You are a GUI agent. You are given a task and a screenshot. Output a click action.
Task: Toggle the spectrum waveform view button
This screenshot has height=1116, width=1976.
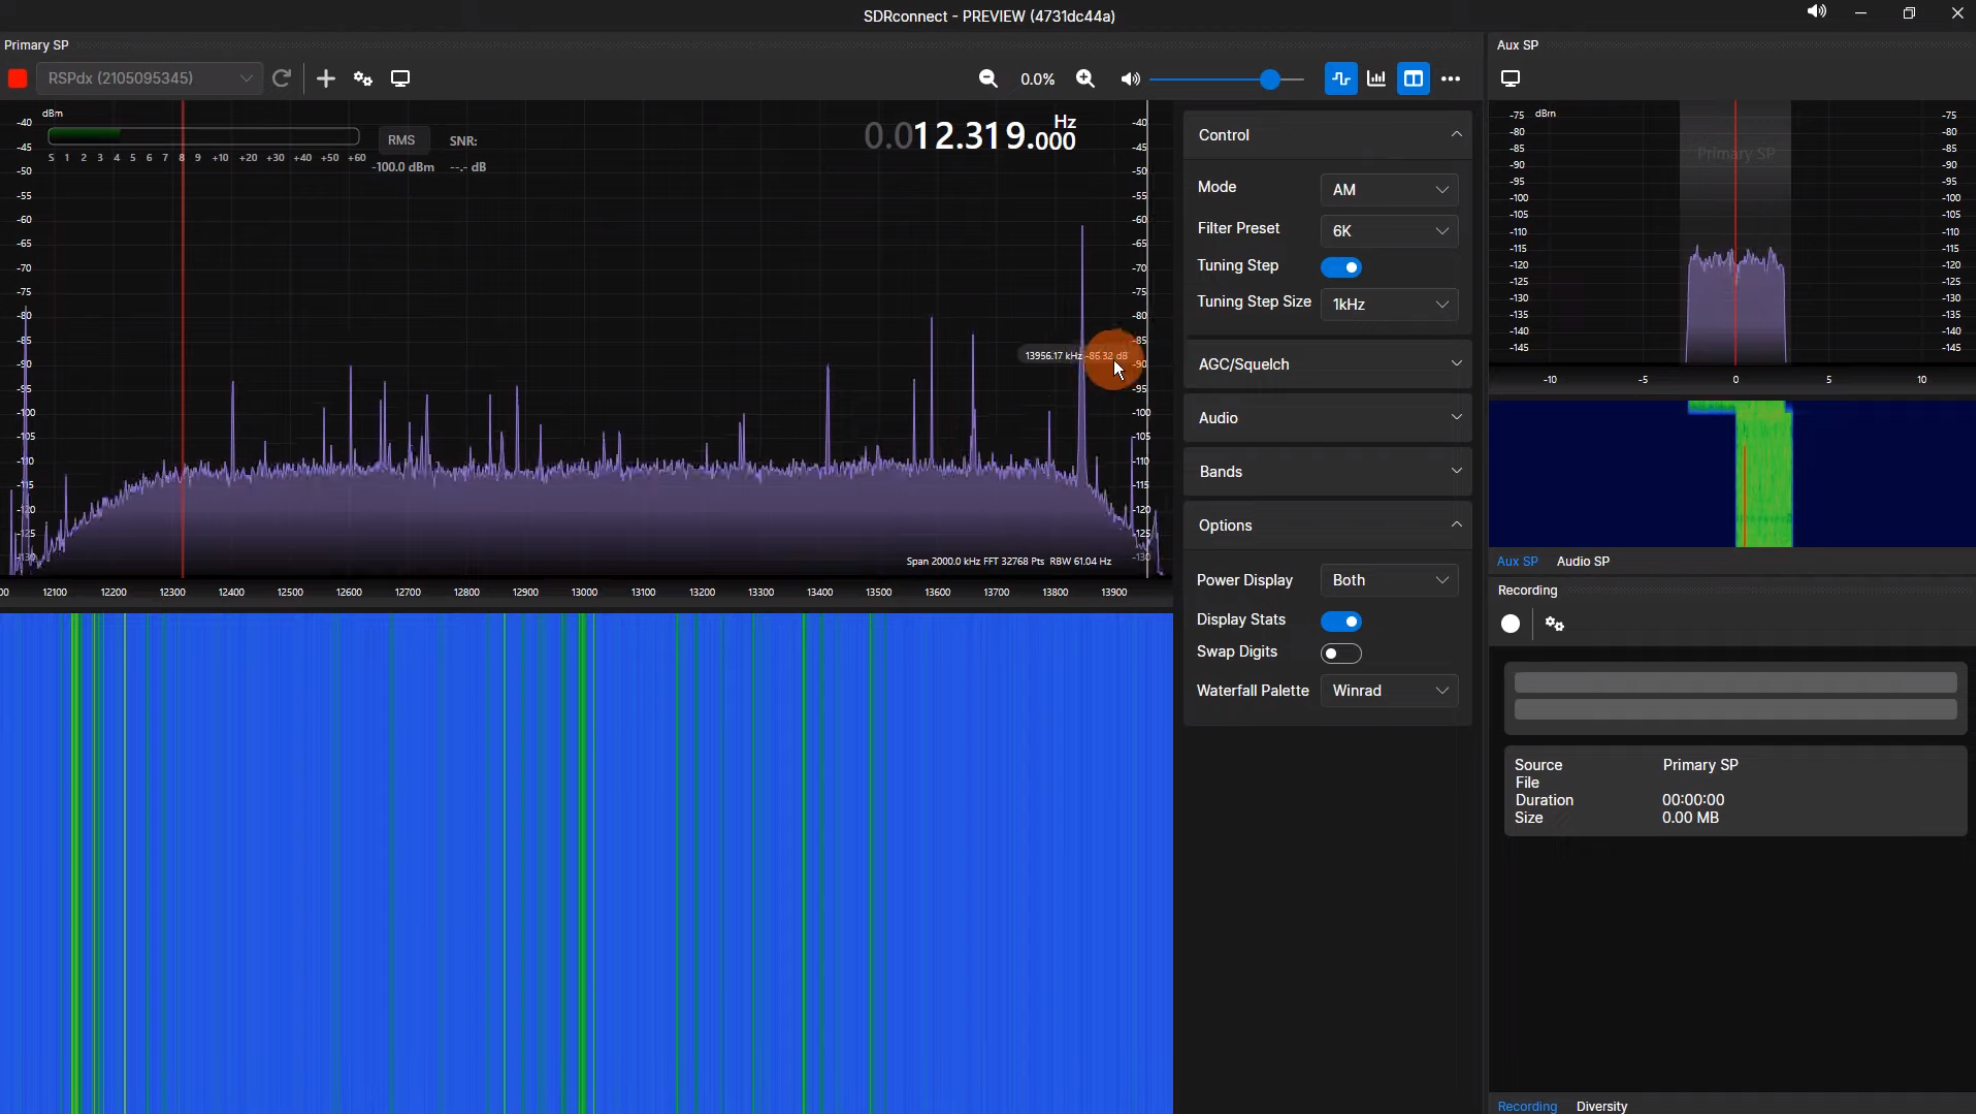1341,78
